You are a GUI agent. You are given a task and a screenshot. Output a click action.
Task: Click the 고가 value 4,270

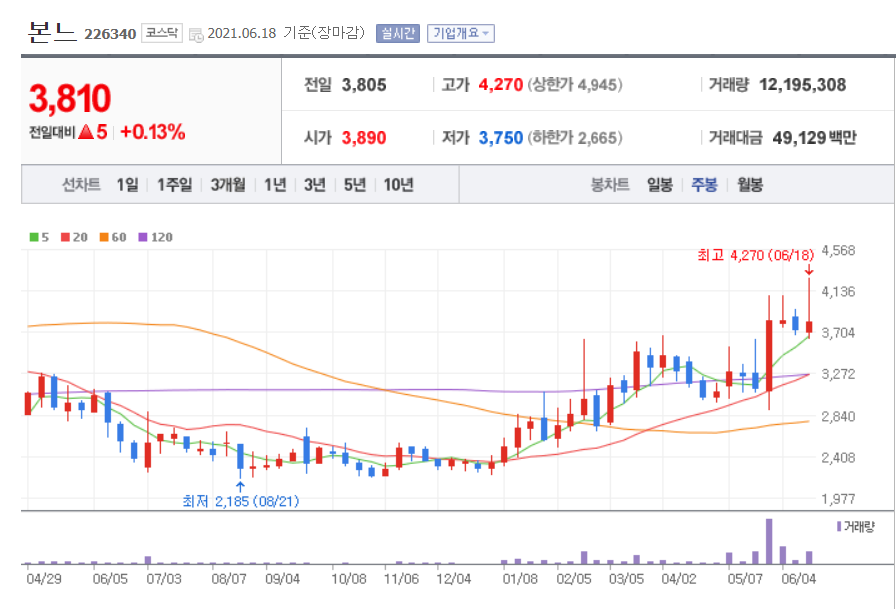coord(501,85)
